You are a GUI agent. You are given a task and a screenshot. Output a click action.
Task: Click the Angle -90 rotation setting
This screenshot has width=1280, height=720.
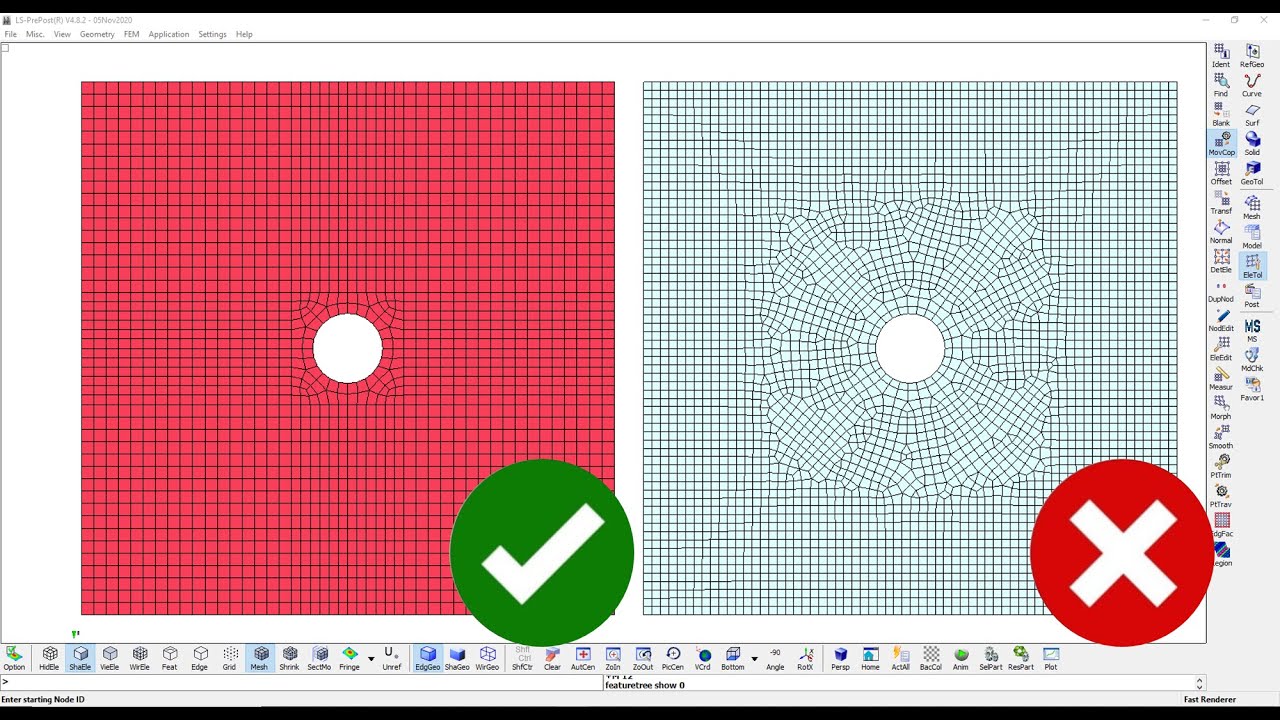tap(775, 658)
